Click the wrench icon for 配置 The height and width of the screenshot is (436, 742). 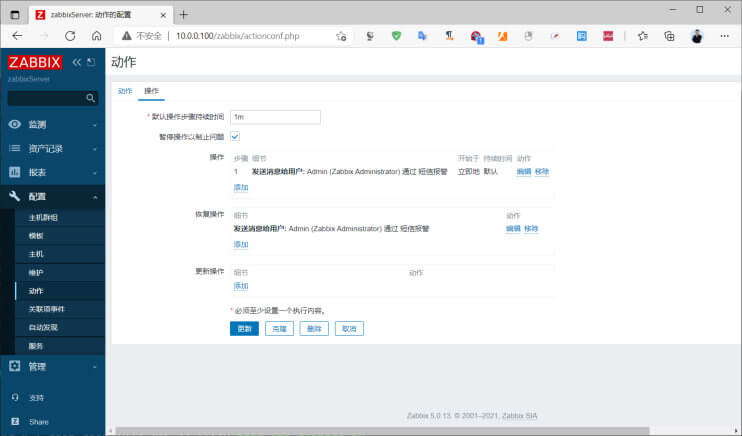pos(15,196)
